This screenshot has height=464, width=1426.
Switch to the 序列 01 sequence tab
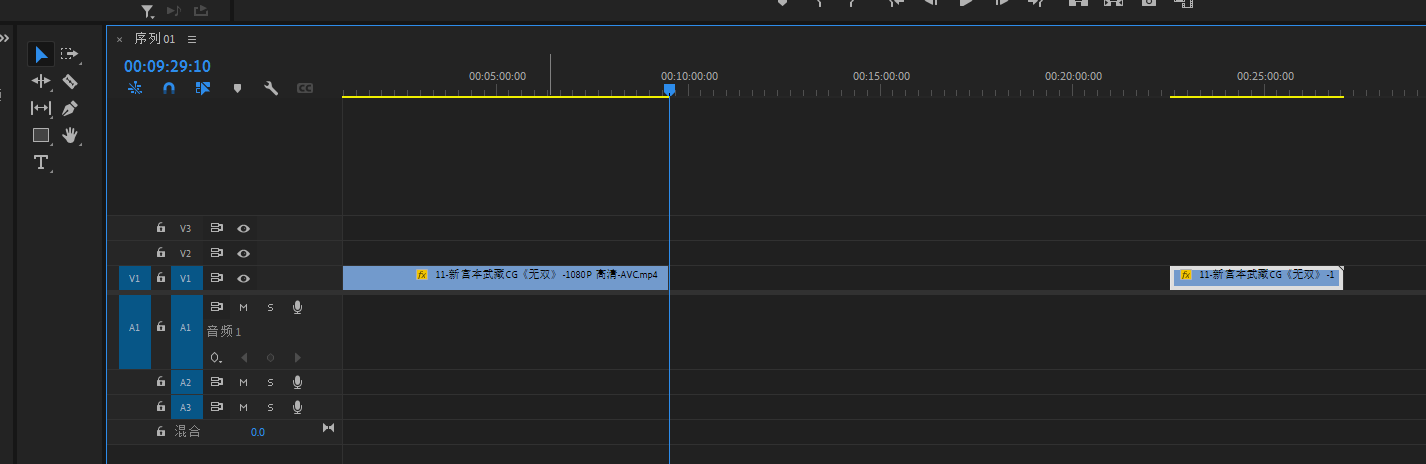click(x=155, y=39)
